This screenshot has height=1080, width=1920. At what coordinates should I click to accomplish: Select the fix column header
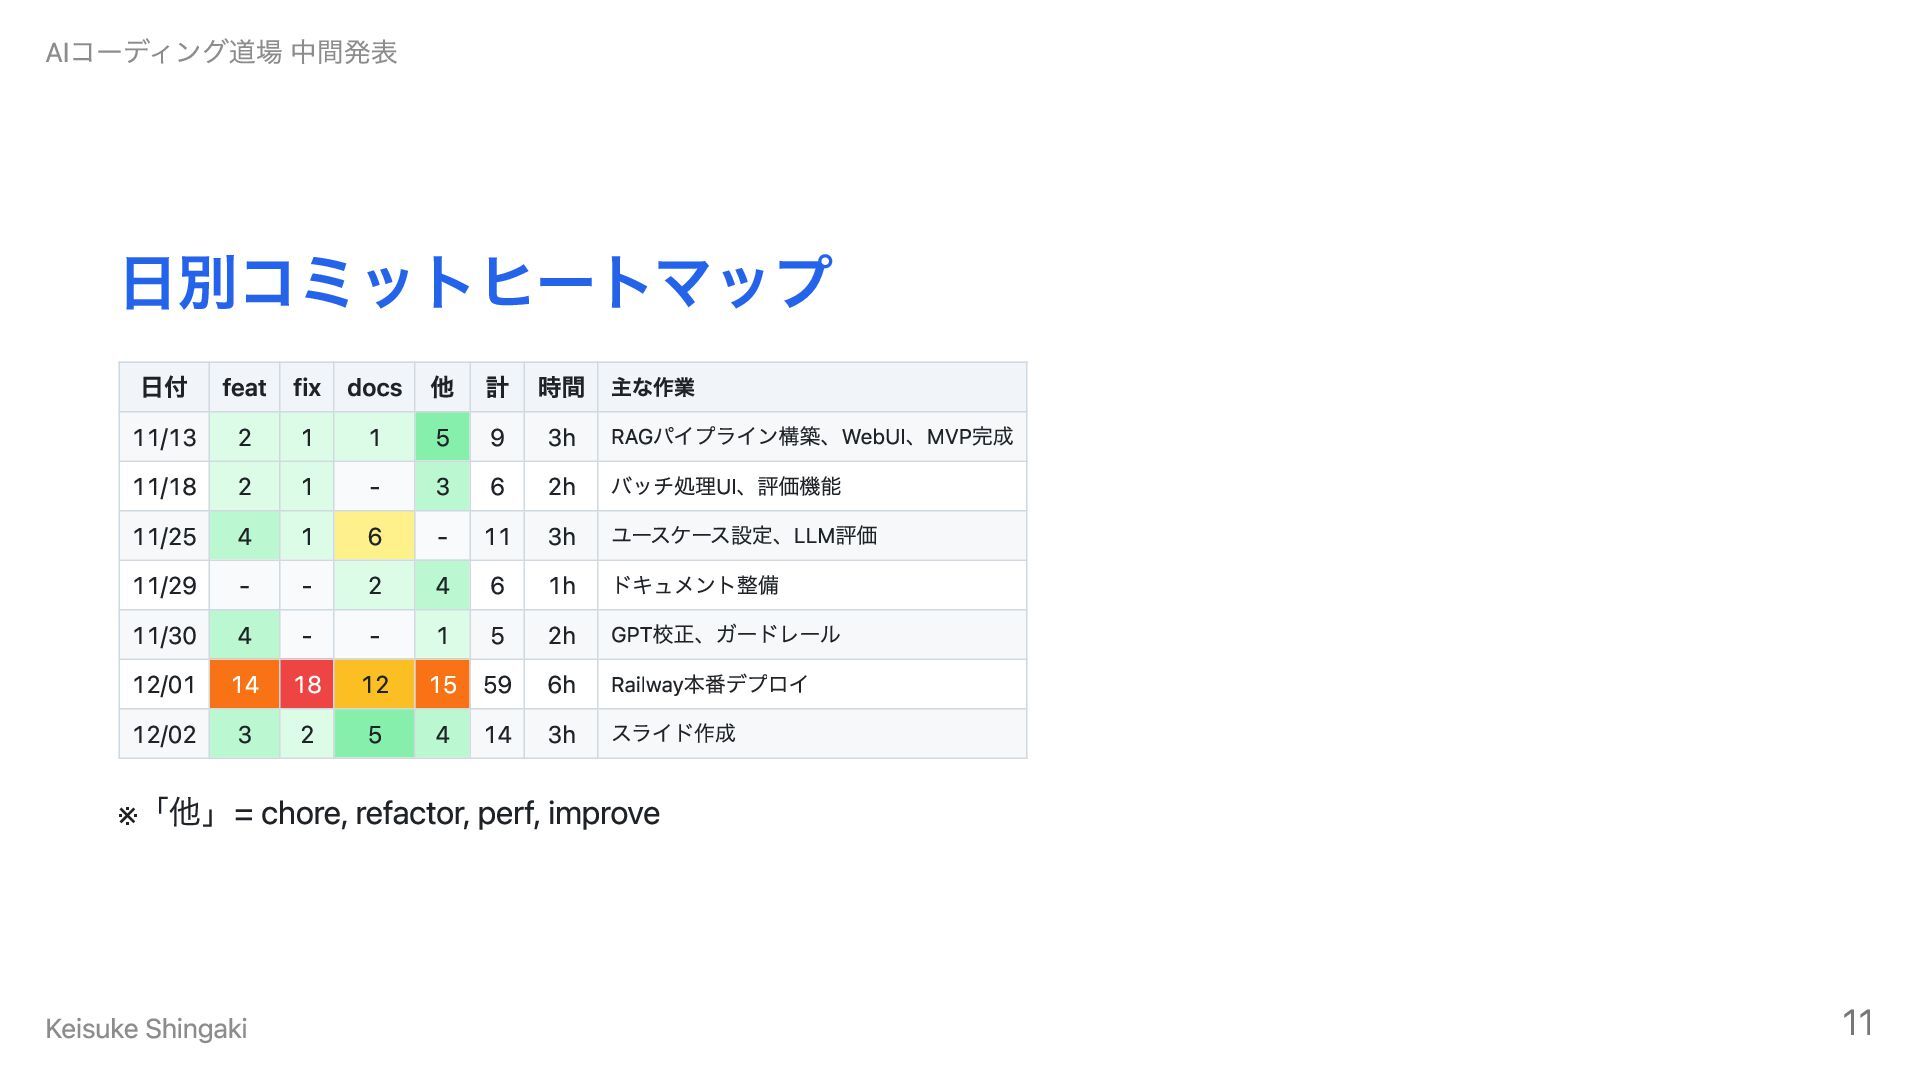pos(307,387)
